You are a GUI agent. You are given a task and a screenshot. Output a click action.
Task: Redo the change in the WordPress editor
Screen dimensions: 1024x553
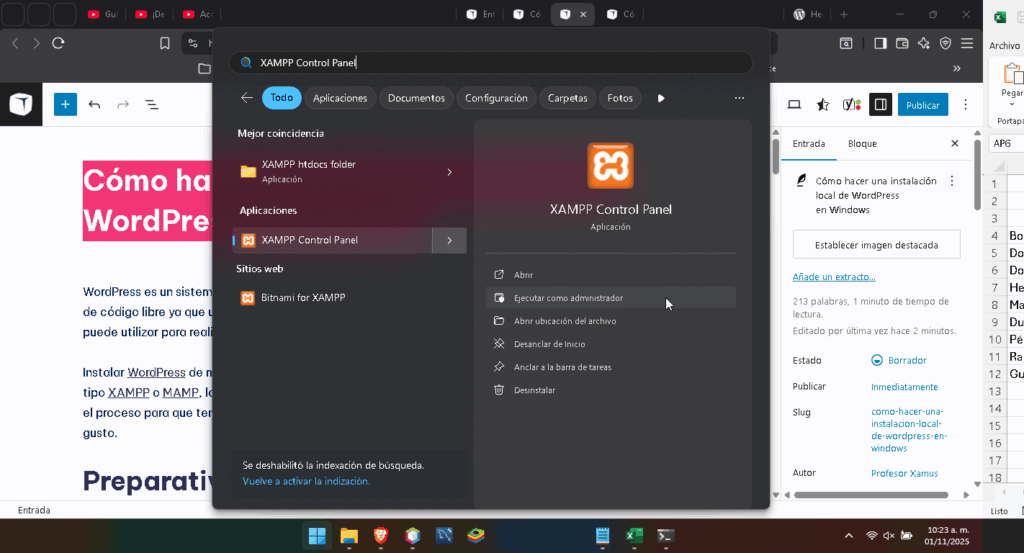123,104
